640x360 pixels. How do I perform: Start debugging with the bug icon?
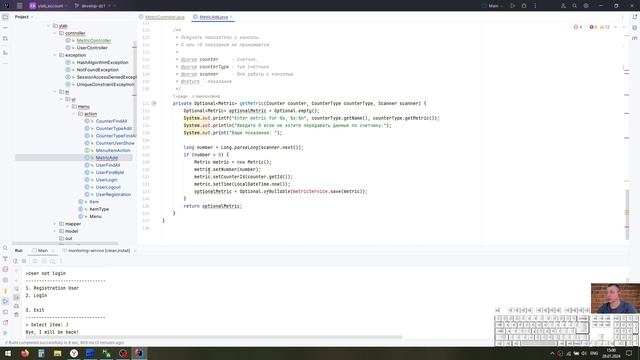point(524,6)
